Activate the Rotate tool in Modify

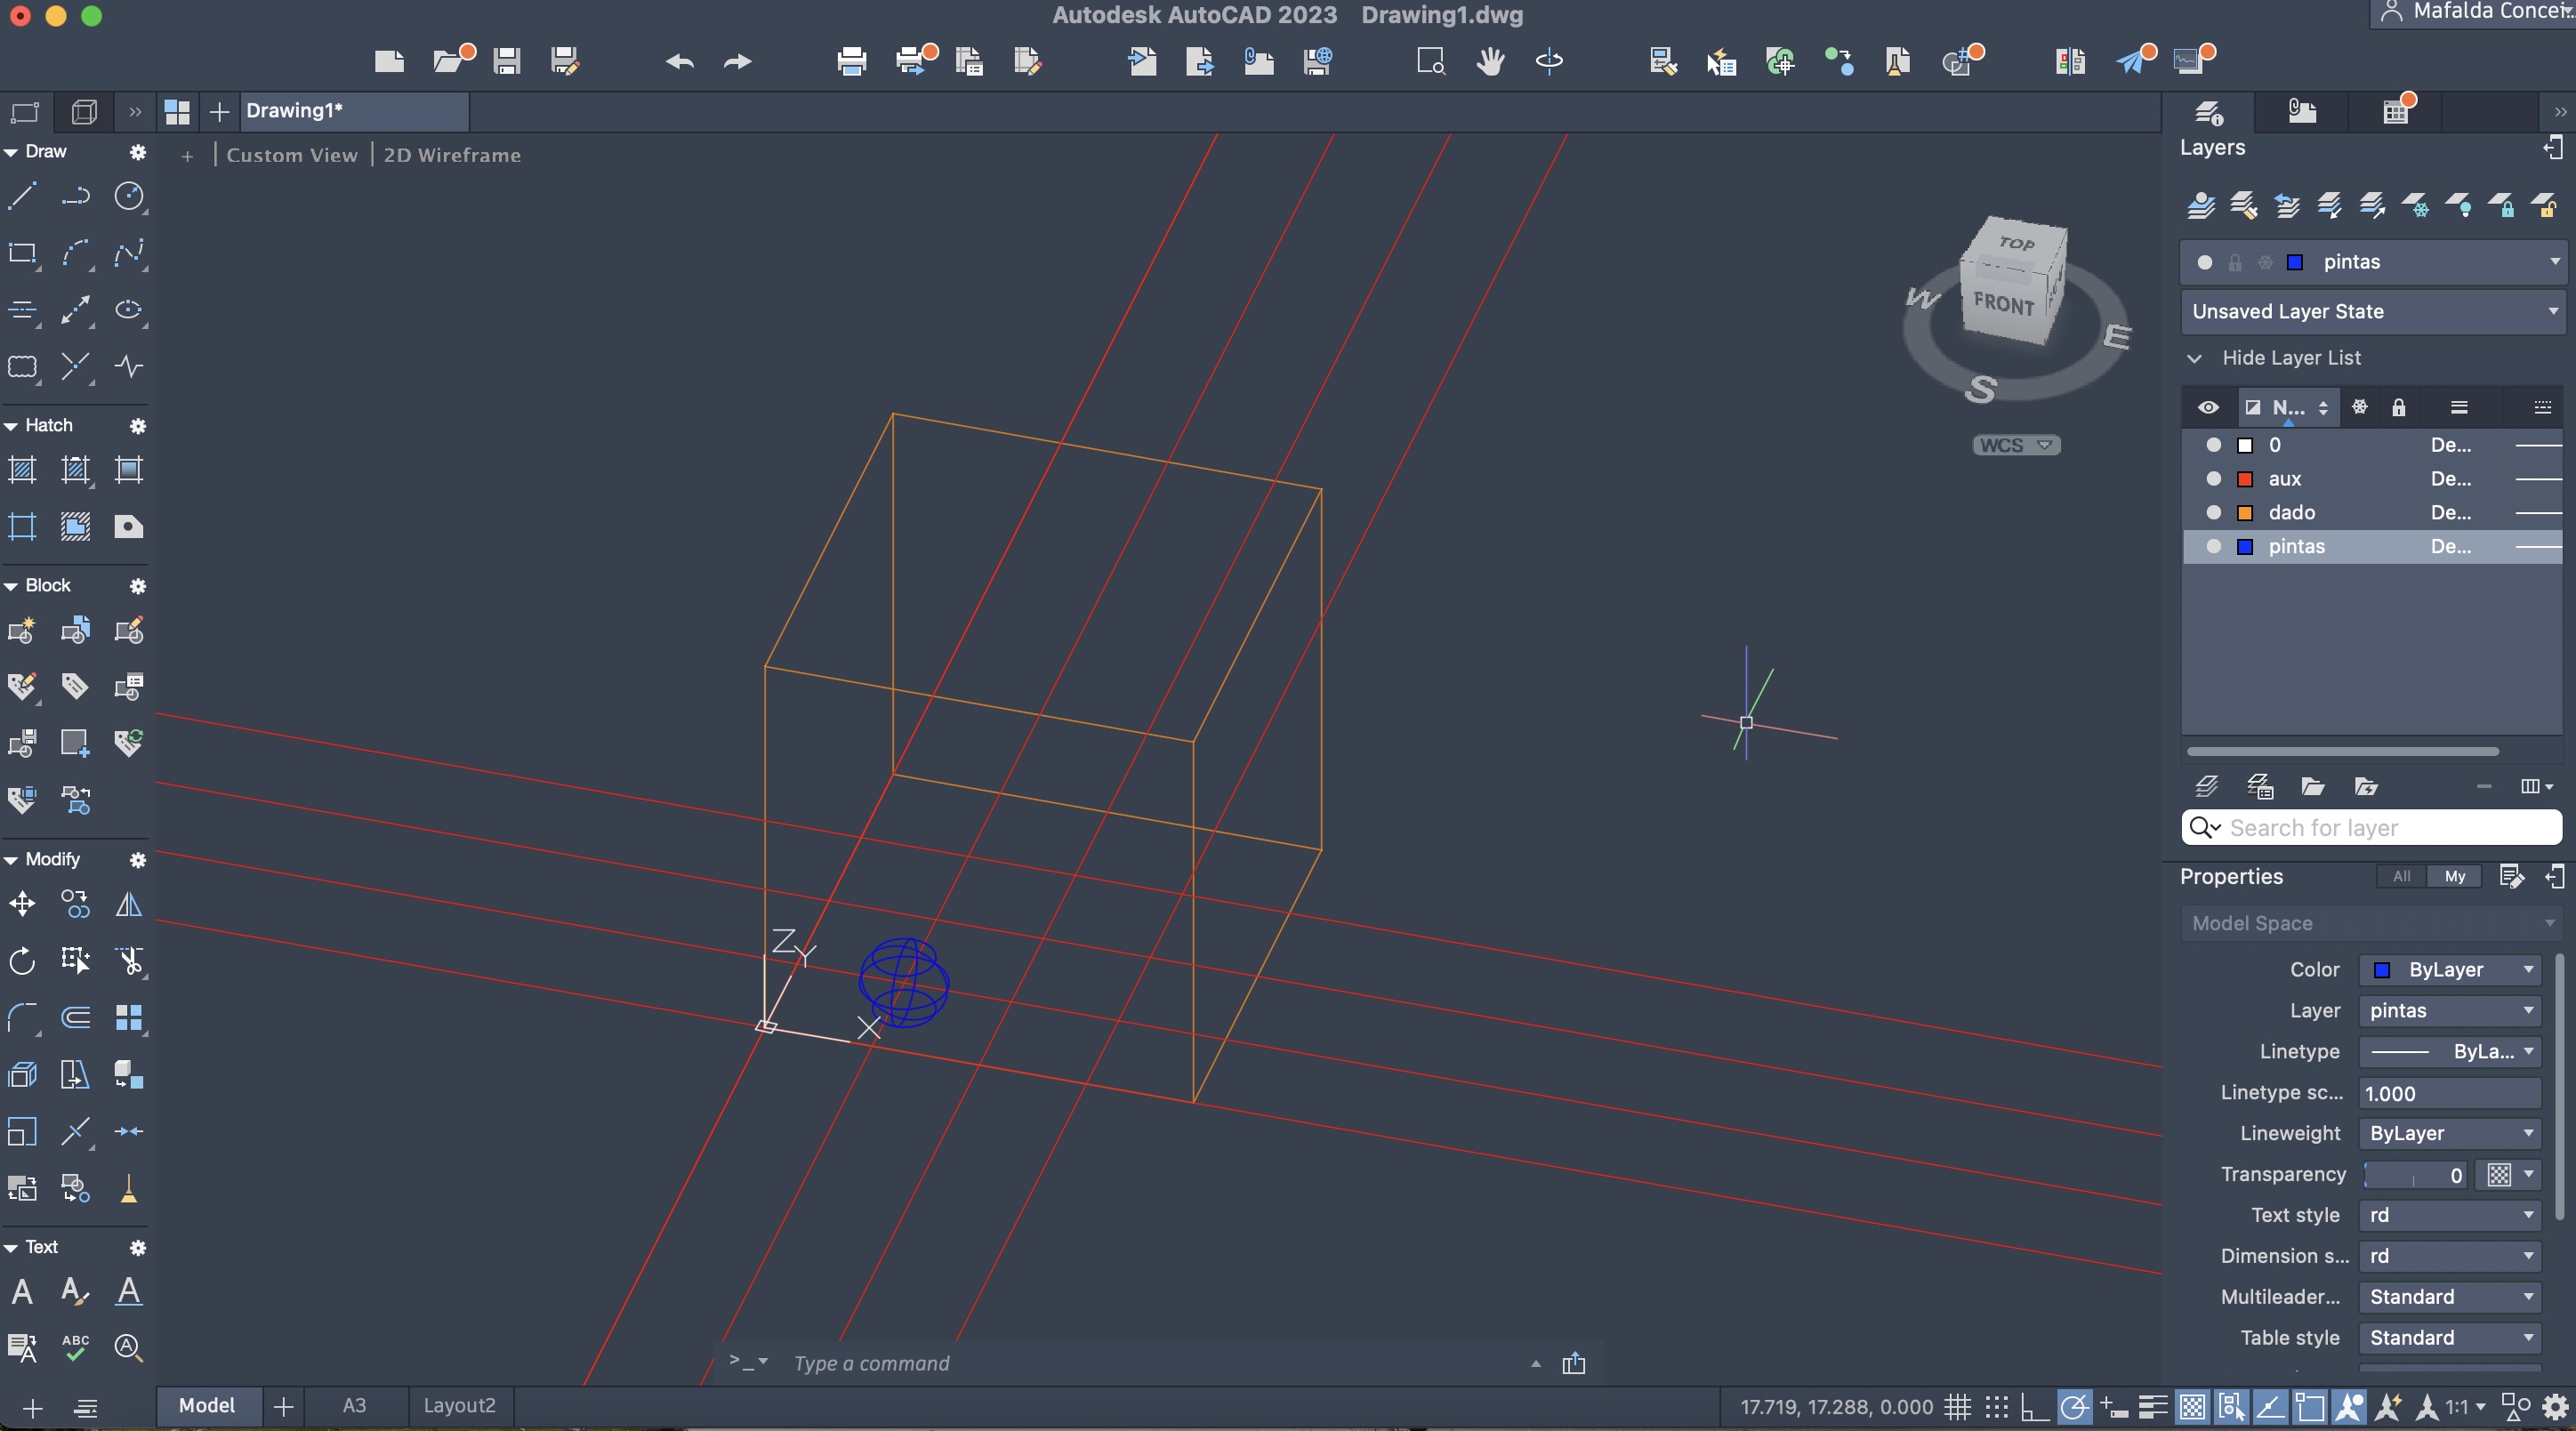point(22,962)
